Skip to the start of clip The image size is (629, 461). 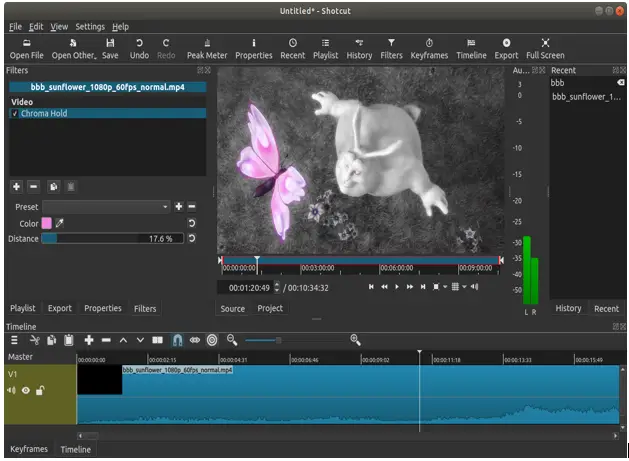(371, 286)
